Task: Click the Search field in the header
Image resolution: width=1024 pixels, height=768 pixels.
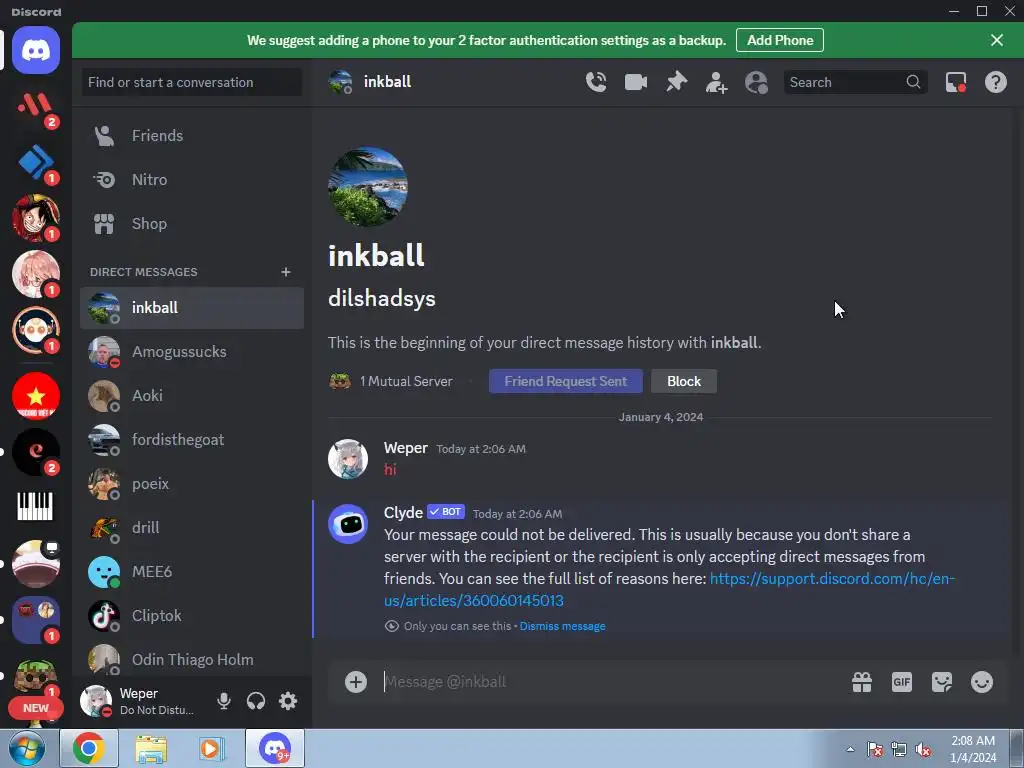Action: point(855,82)
